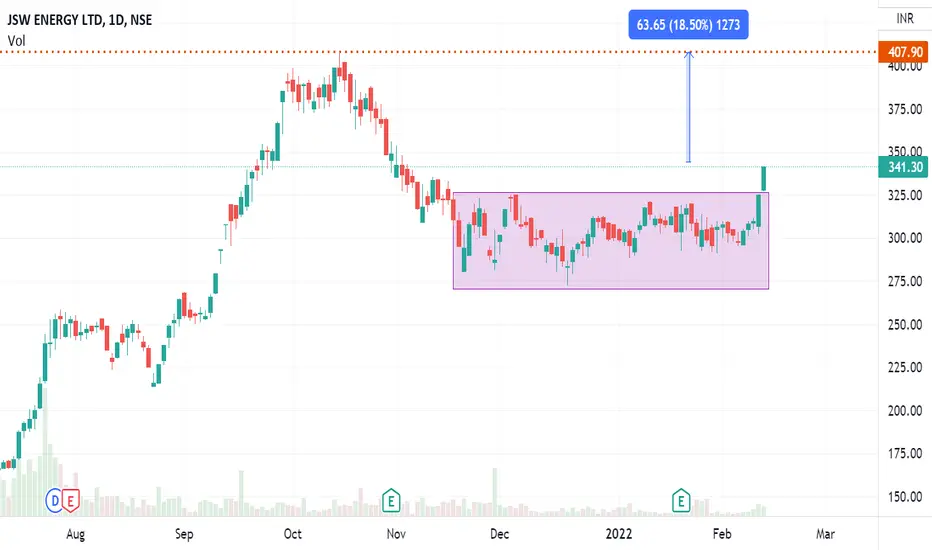This screenshot has height=550, width=932.
Task: Click the INR currency label
Action: pos(905,18)
